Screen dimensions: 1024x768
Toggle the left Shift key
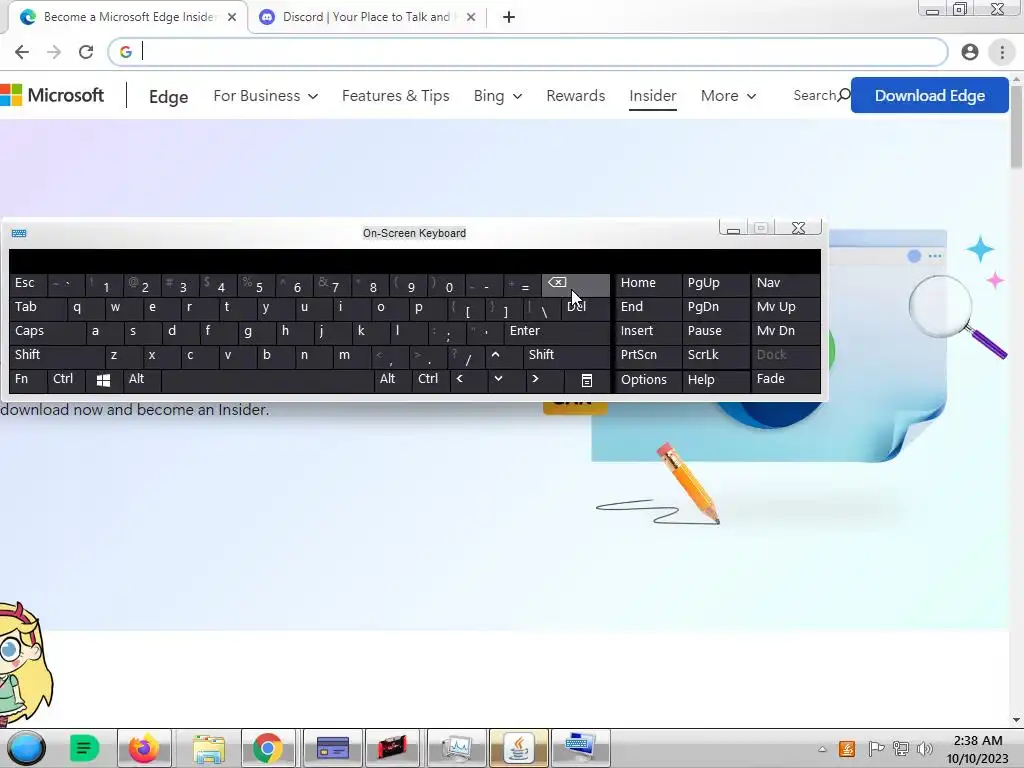(x=56, y=356)
